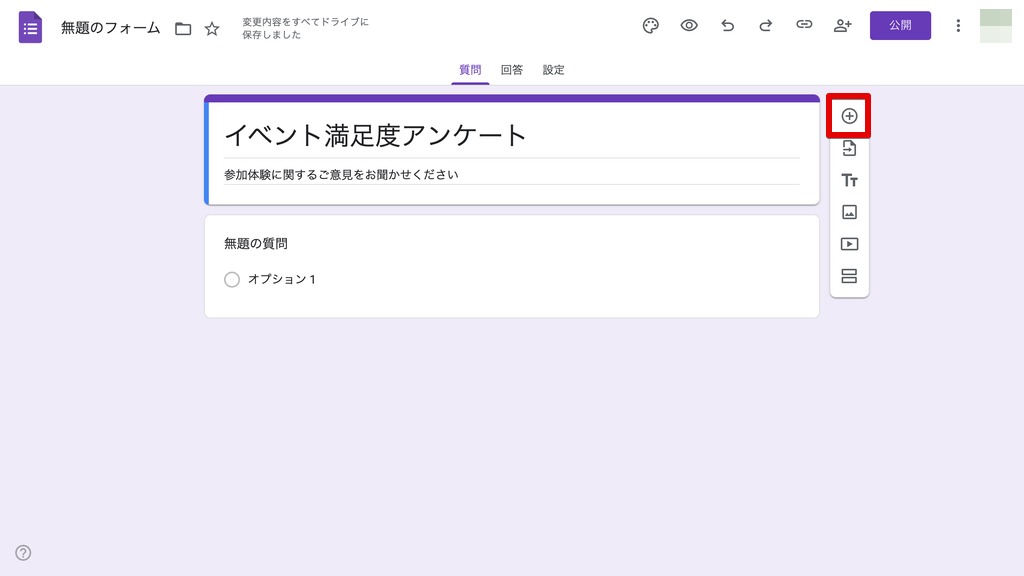Add collaborators with the person-plus icon
The height and width of the screenshot is (576, 1024).
[x=842, y=26]
